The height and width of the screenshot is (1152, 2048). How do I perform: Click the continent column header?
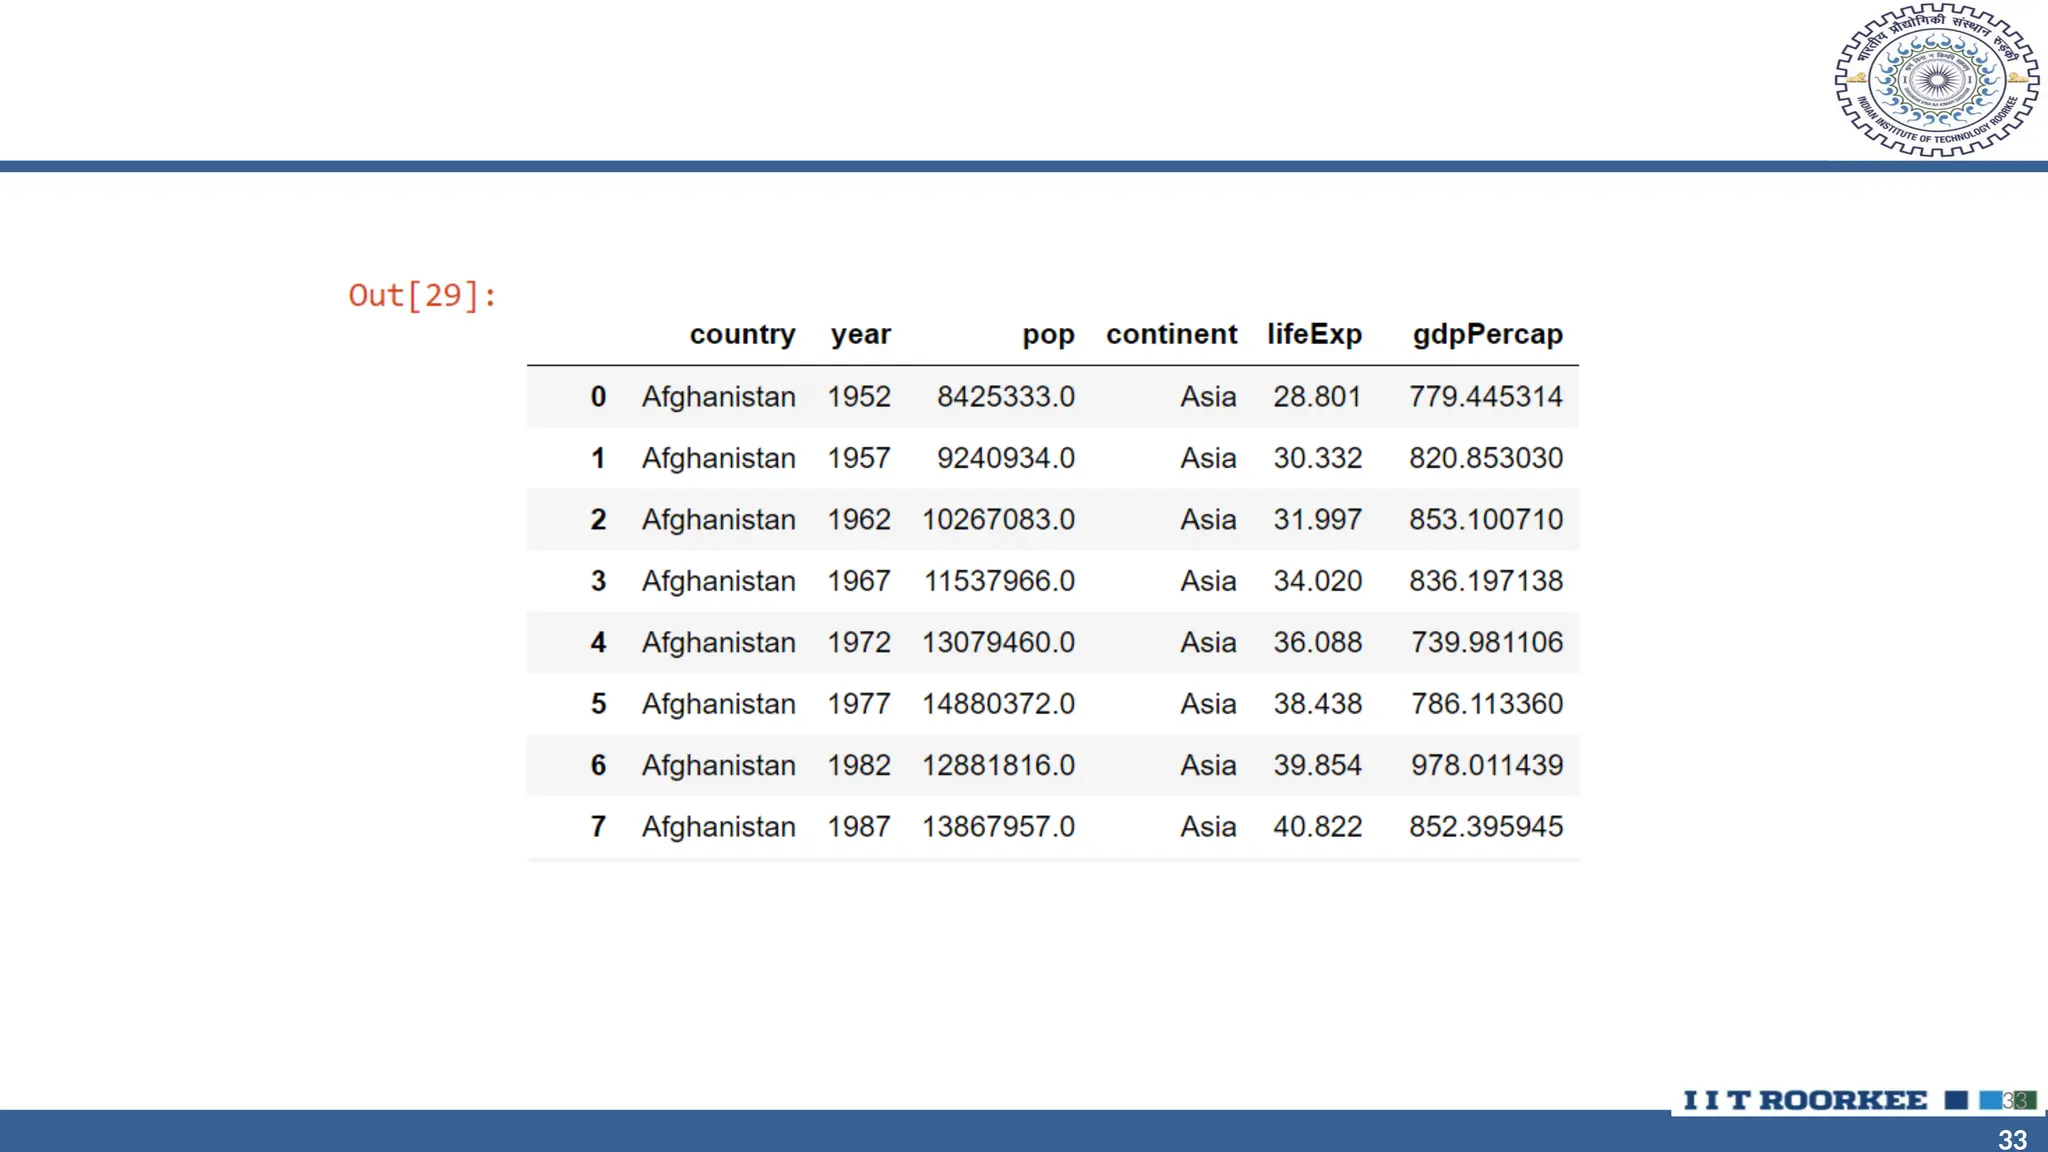tap(1171, 334)
